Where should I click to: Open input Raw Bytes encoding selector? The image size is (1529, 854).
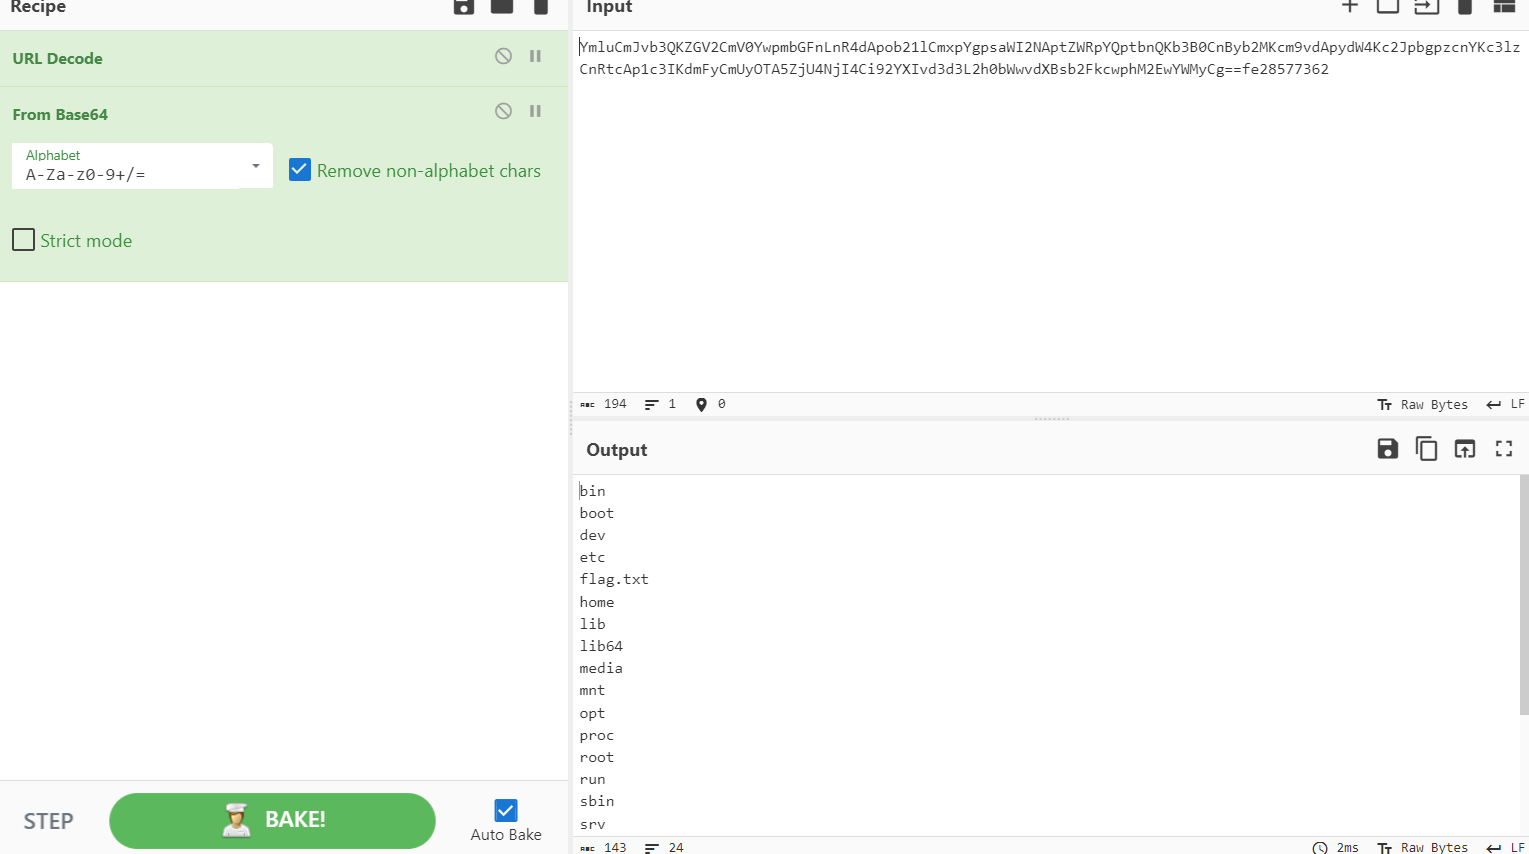pos(1423,404)
